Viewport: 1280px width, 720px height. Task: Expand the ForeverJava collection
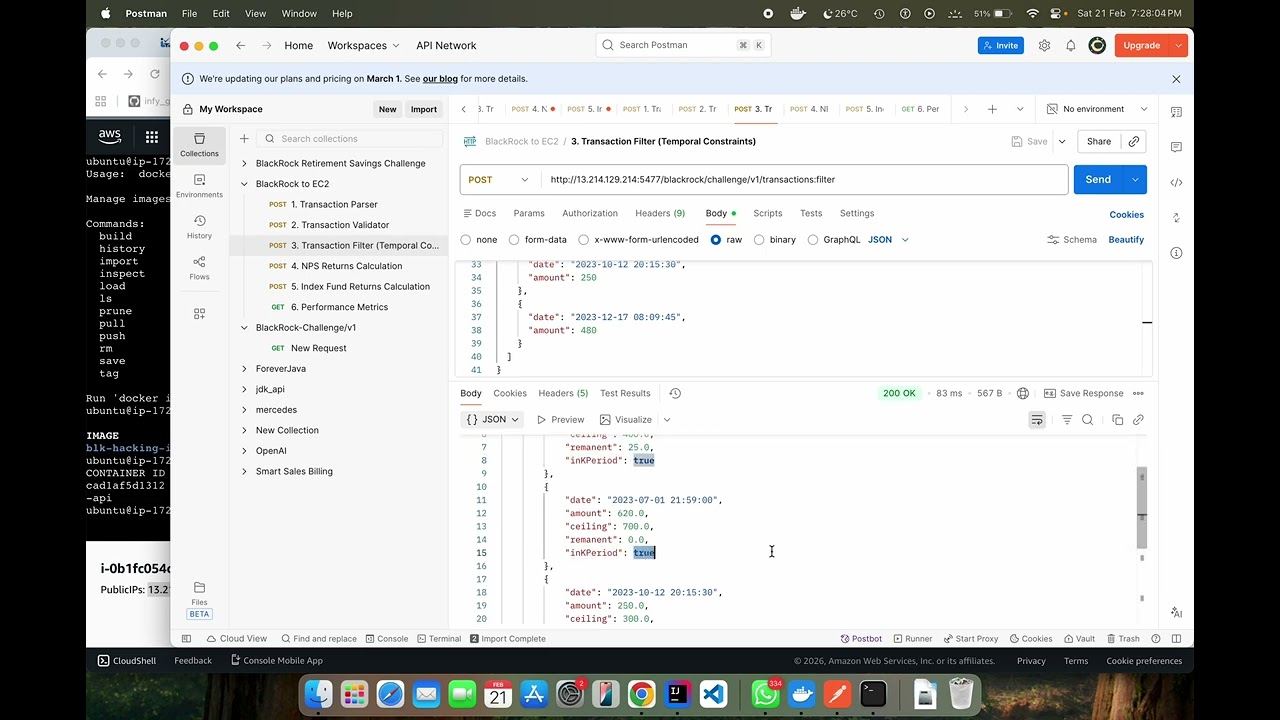(x=245, y=369)
